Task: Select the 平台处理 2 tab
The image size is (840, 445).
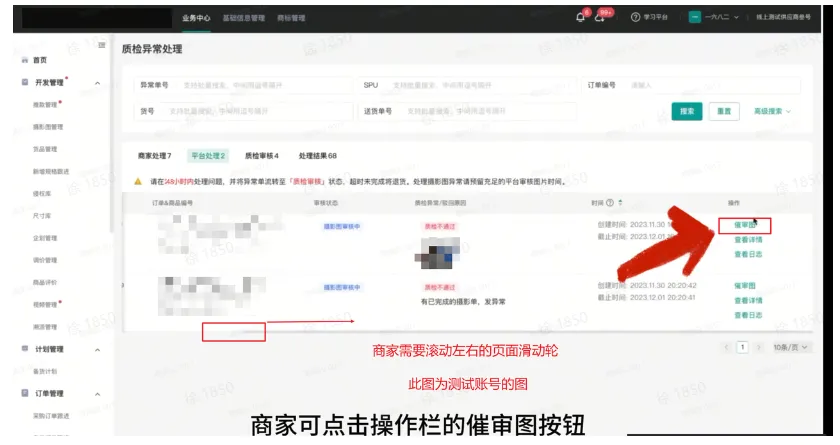Action: pos(208,156)
